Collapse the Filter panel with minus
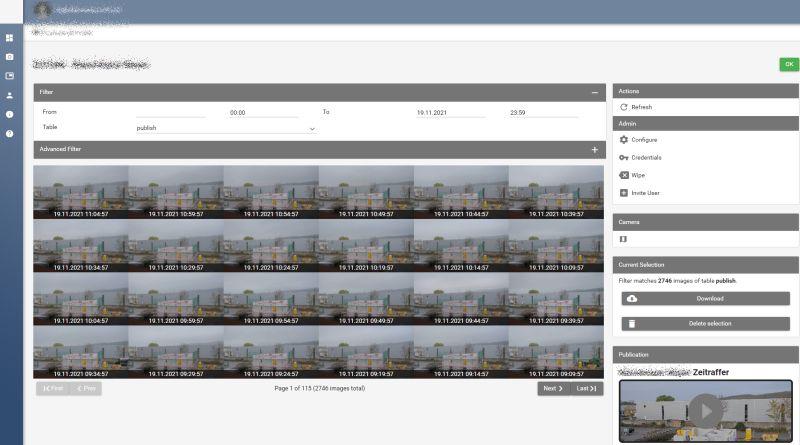The height and width of the screenshot is (445, 800). click(595, 92)
